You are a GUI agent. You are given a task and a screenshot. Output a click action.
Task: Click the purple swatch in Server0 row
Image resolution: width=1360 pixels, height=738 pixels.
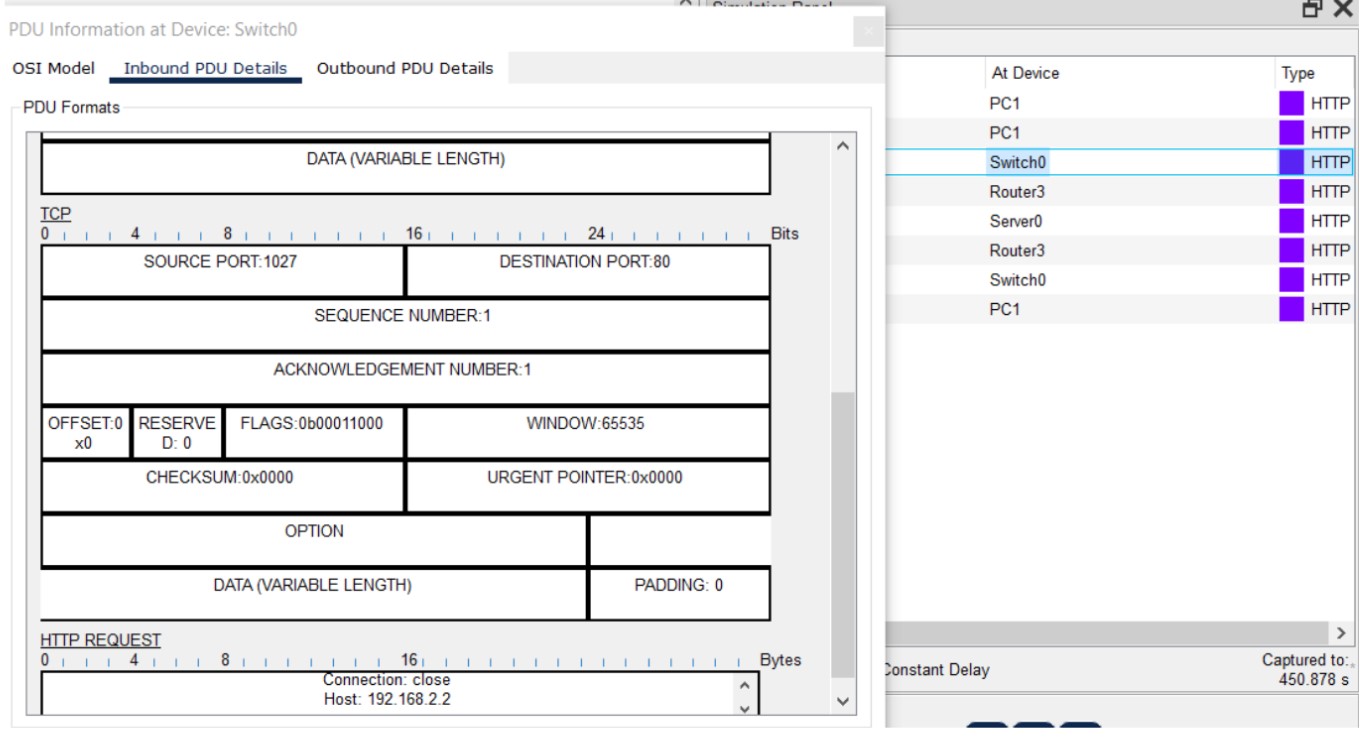tap(1292, 221)
